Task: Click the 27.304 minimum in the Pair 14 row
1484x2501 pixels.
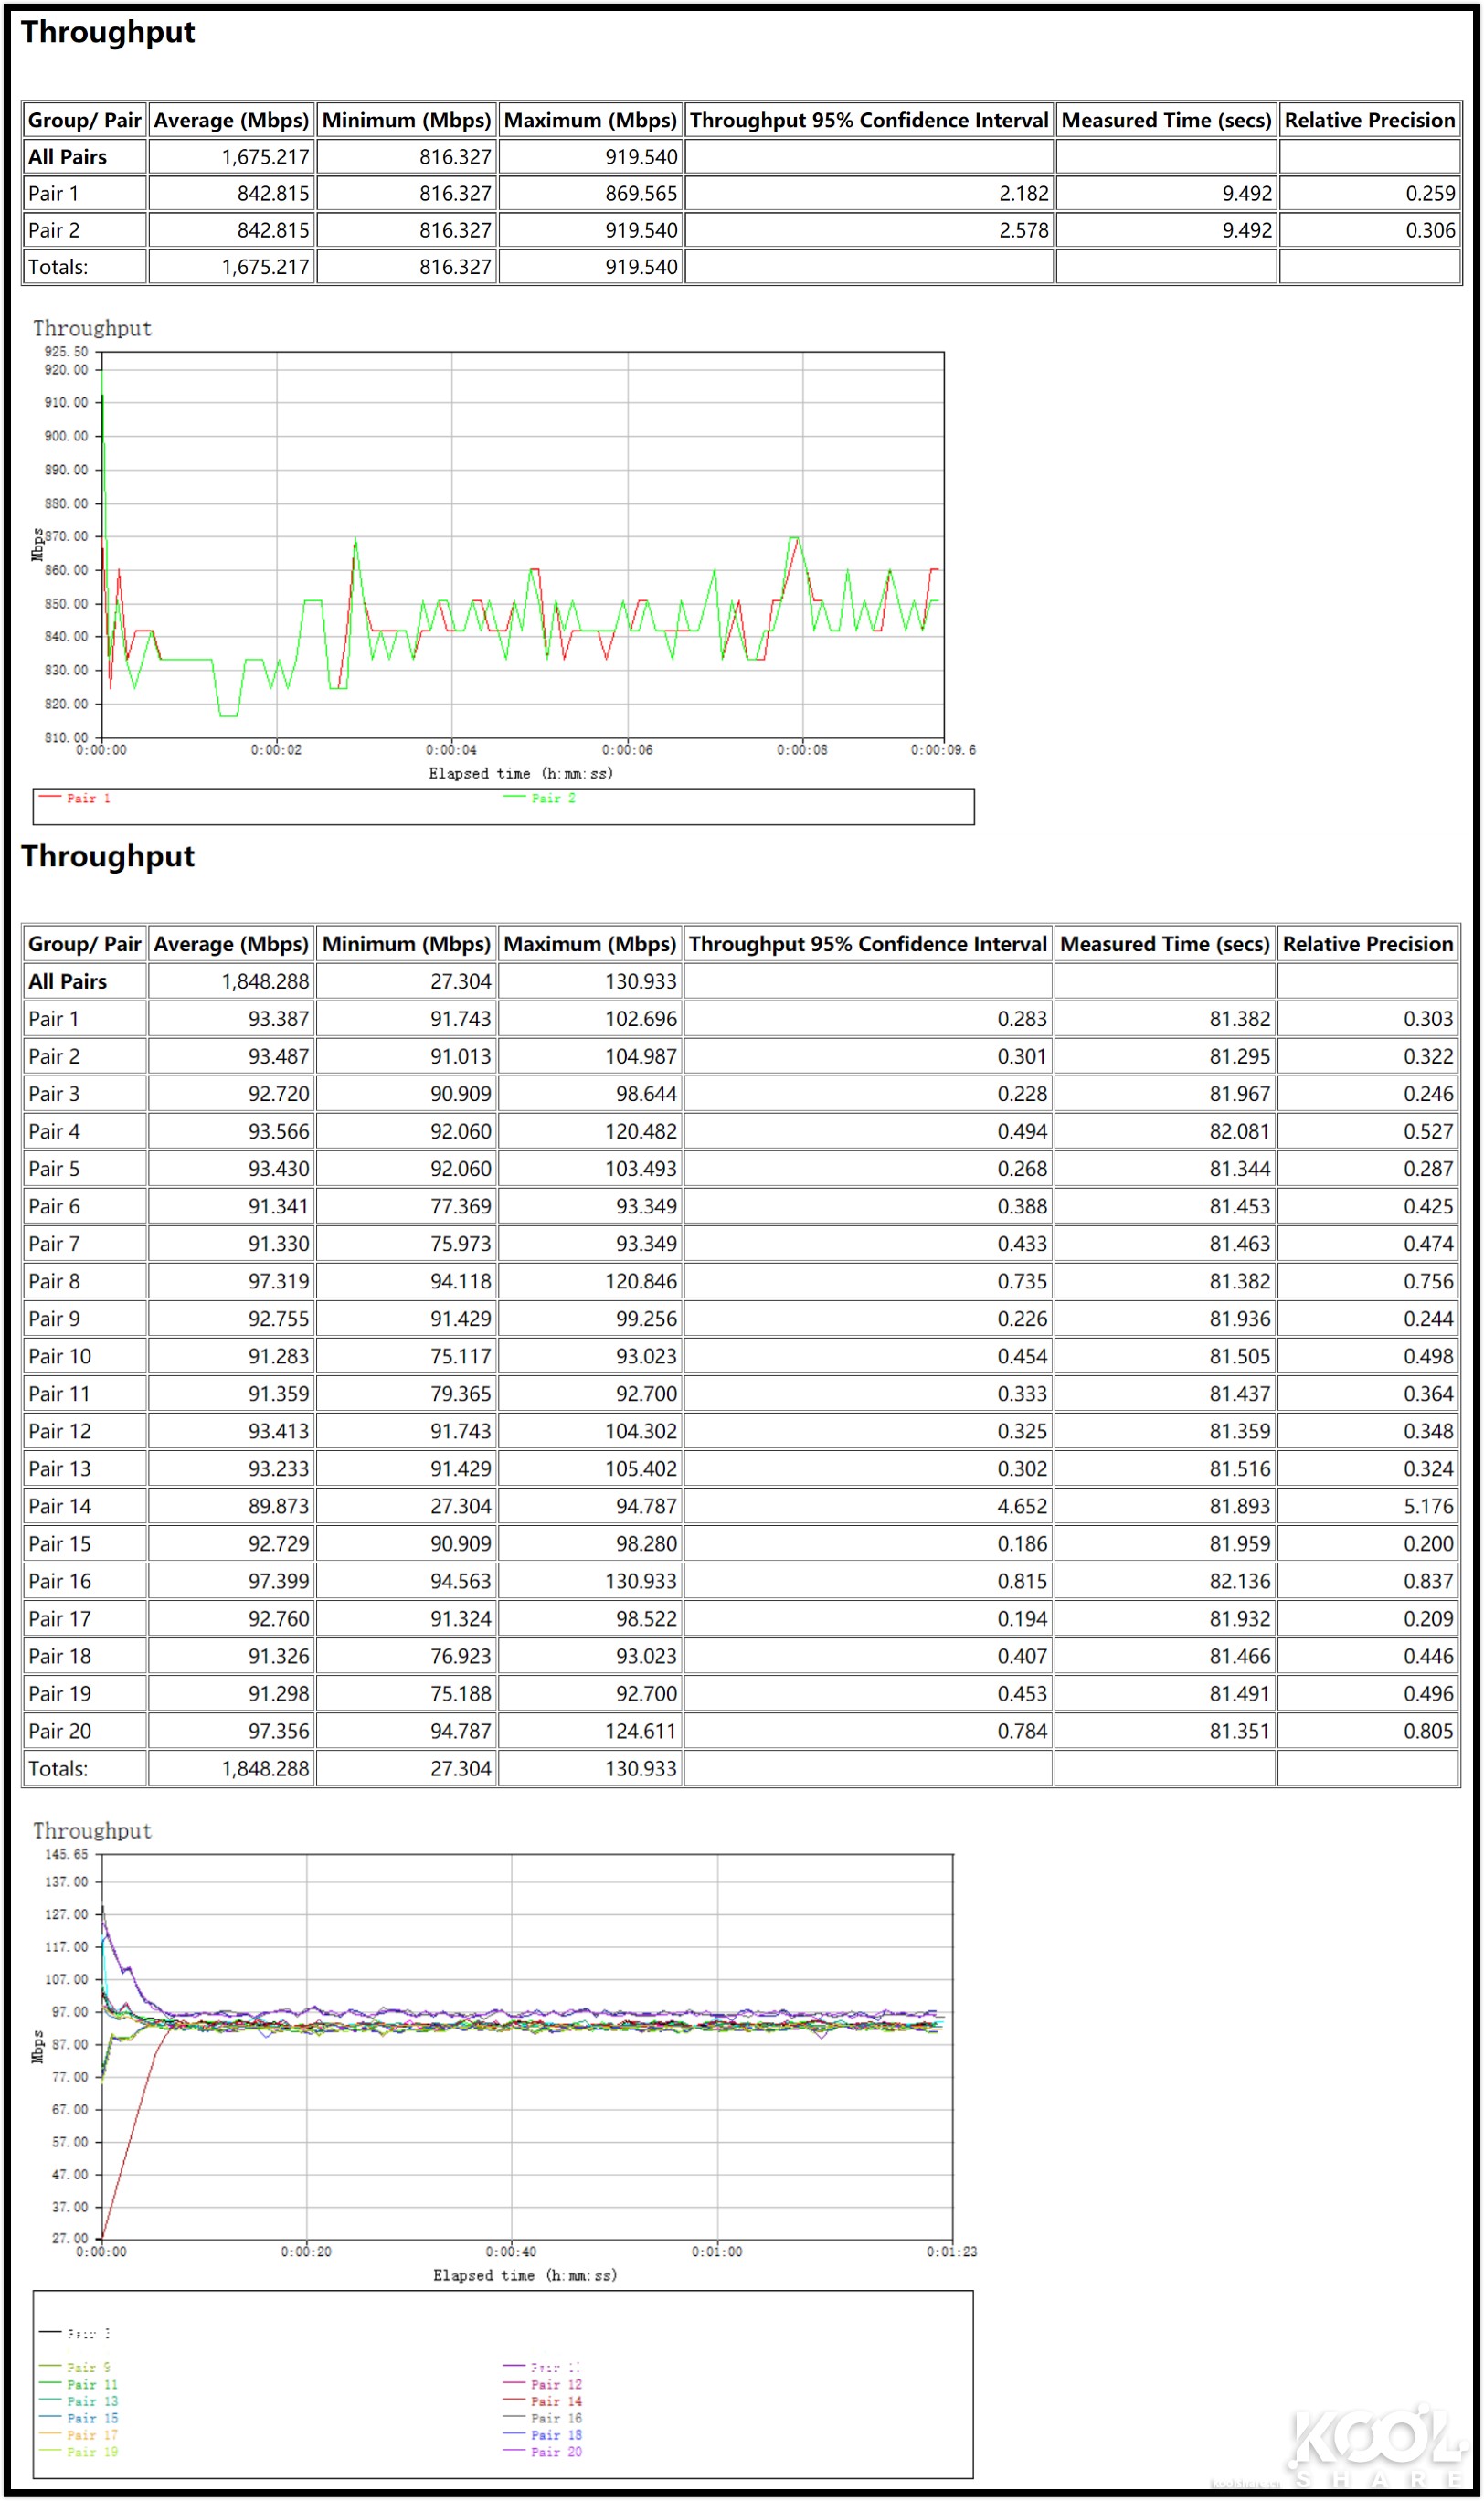Action: click(461, 1507)
